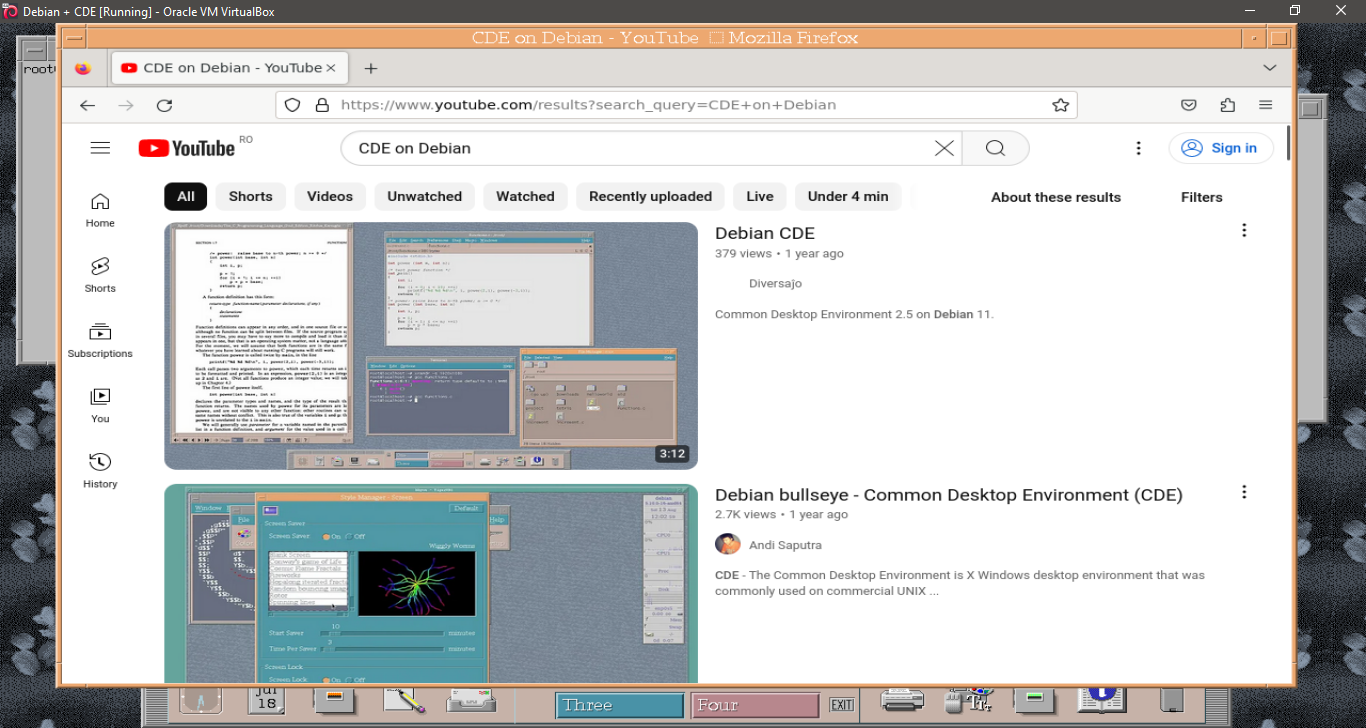This screenshot has width=1366, height=728.
Task: Open History in the left sidebar
Action: click(100, 470)
